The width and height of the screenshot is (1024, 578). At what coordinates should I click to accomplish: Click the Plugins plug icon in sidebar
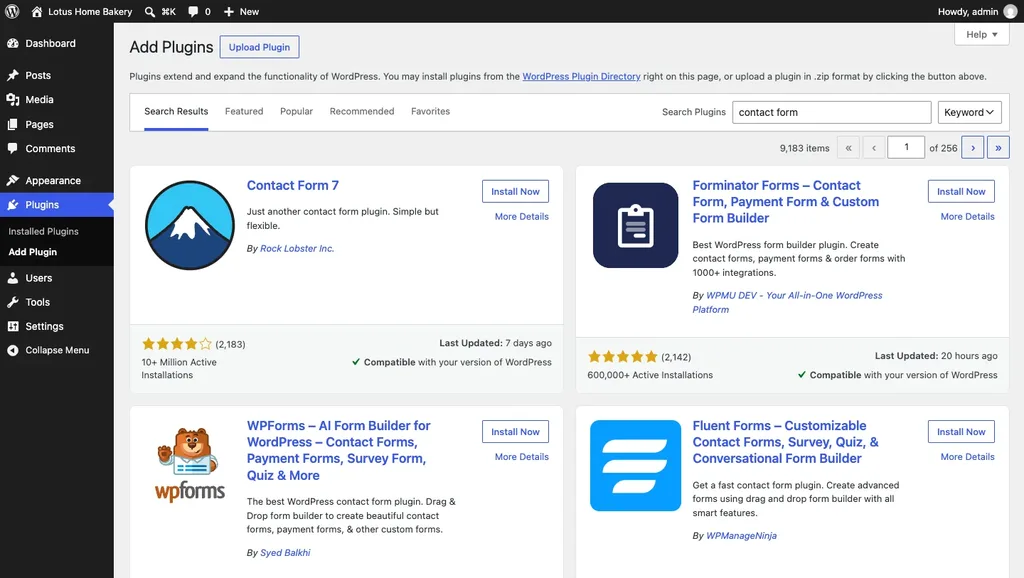(x=12, y=204)
